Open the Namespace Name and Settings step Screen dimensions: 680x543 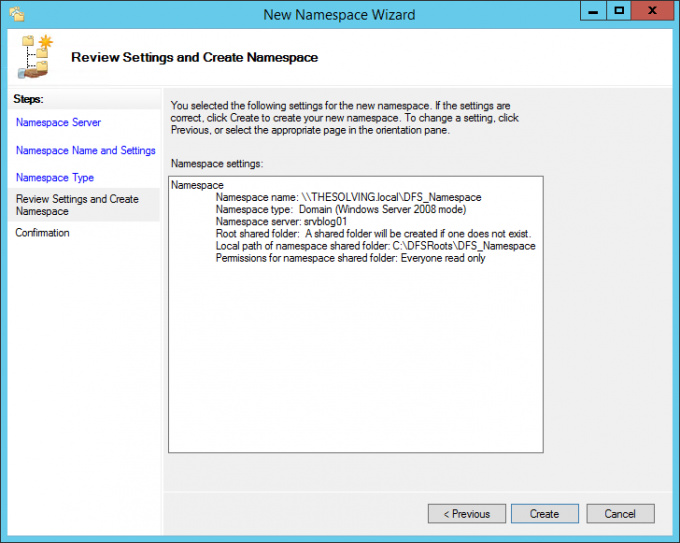pyautogui.click(x=85, y=150)
